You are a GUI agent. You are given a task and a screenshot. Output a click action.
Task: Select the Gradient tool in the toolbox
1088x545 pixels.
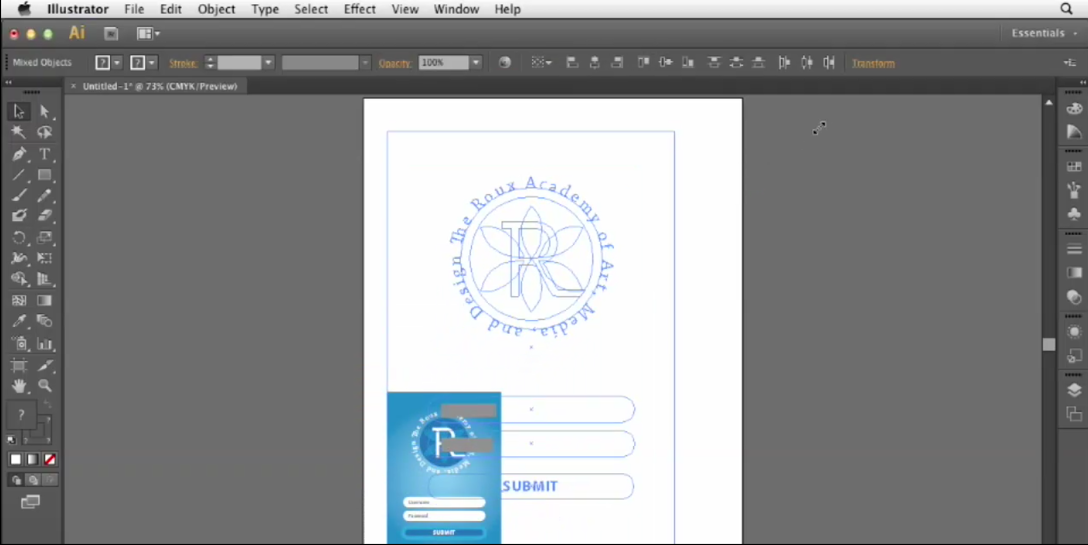(x=44, y=301)
